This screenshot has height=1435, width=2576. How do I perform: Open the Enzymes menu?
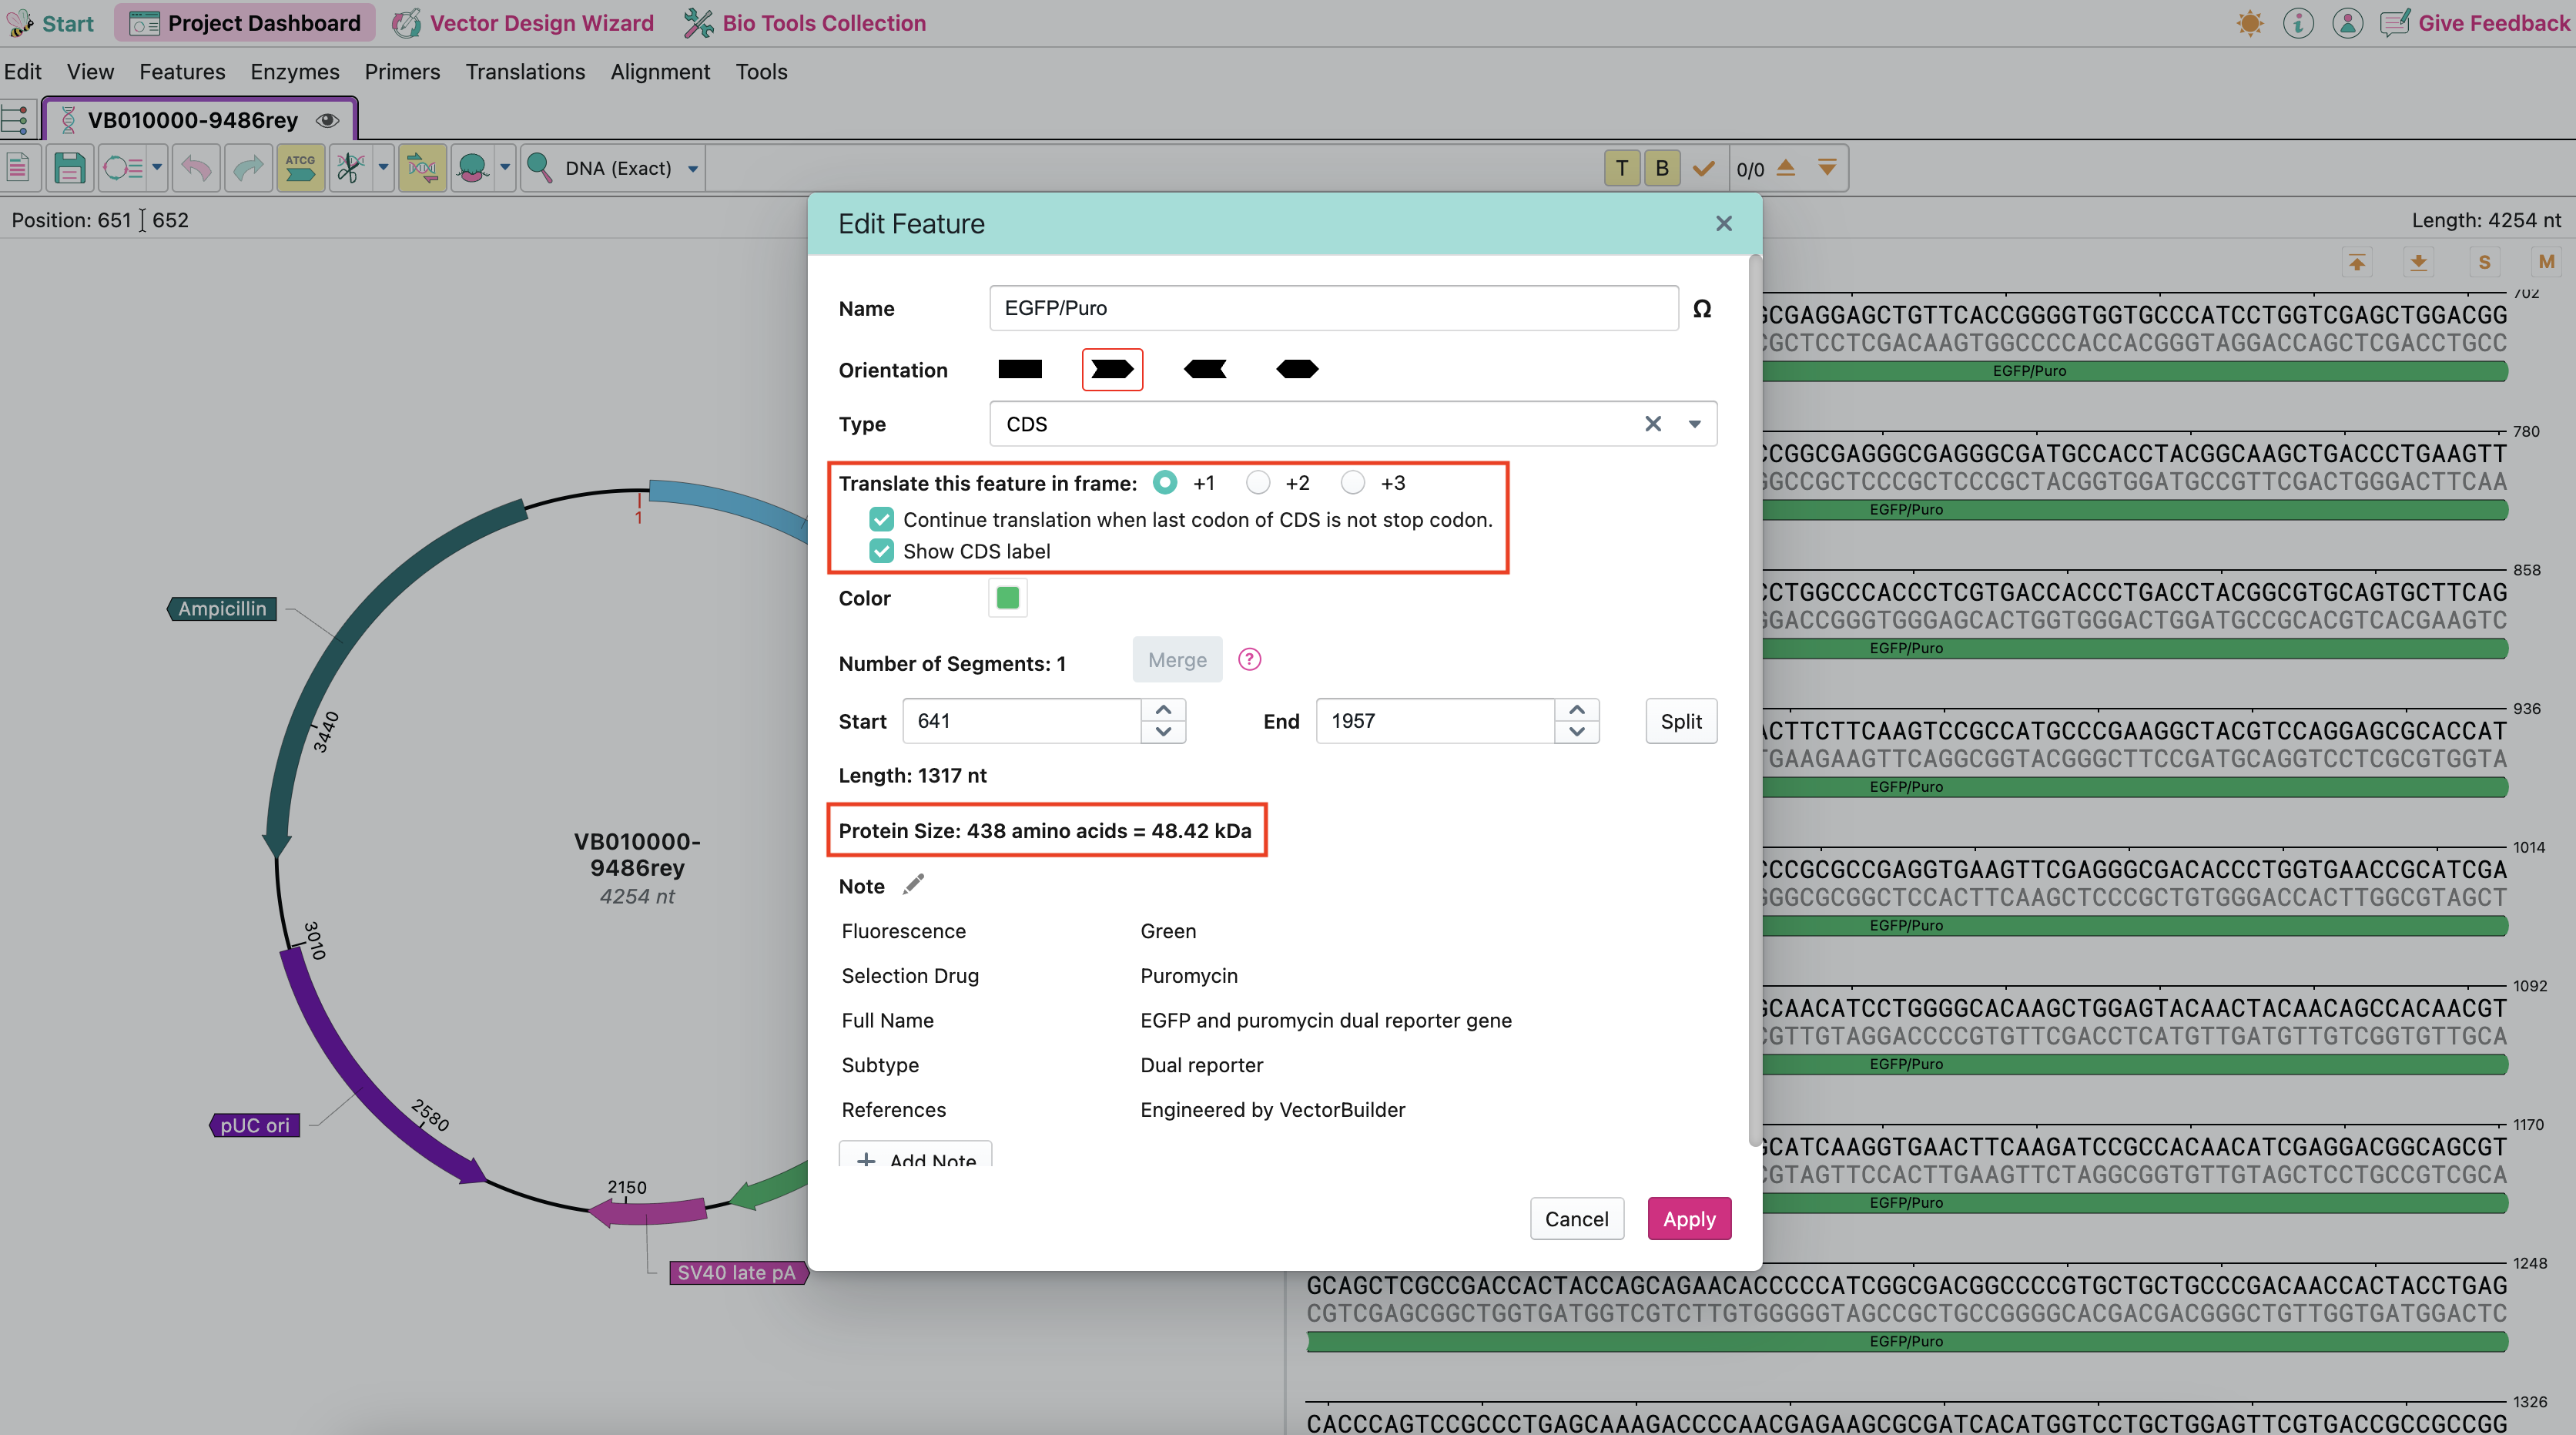tap(294, 72)
